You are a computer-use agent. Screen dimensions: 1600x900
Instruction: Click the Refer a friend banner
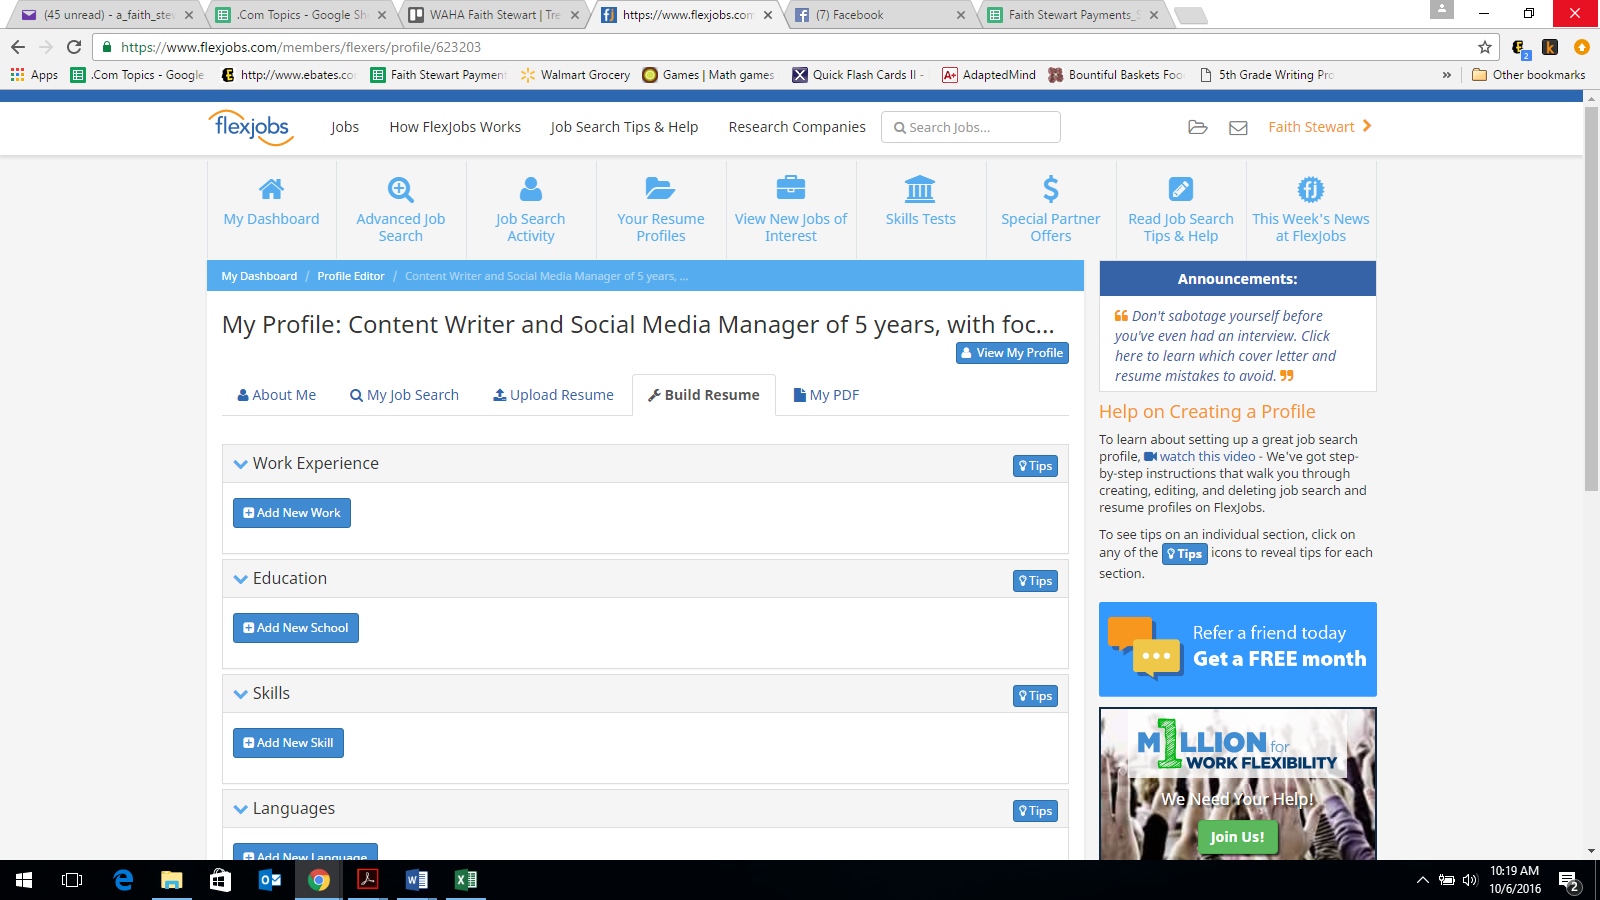pyautogui.click(x=1238, y=649)
